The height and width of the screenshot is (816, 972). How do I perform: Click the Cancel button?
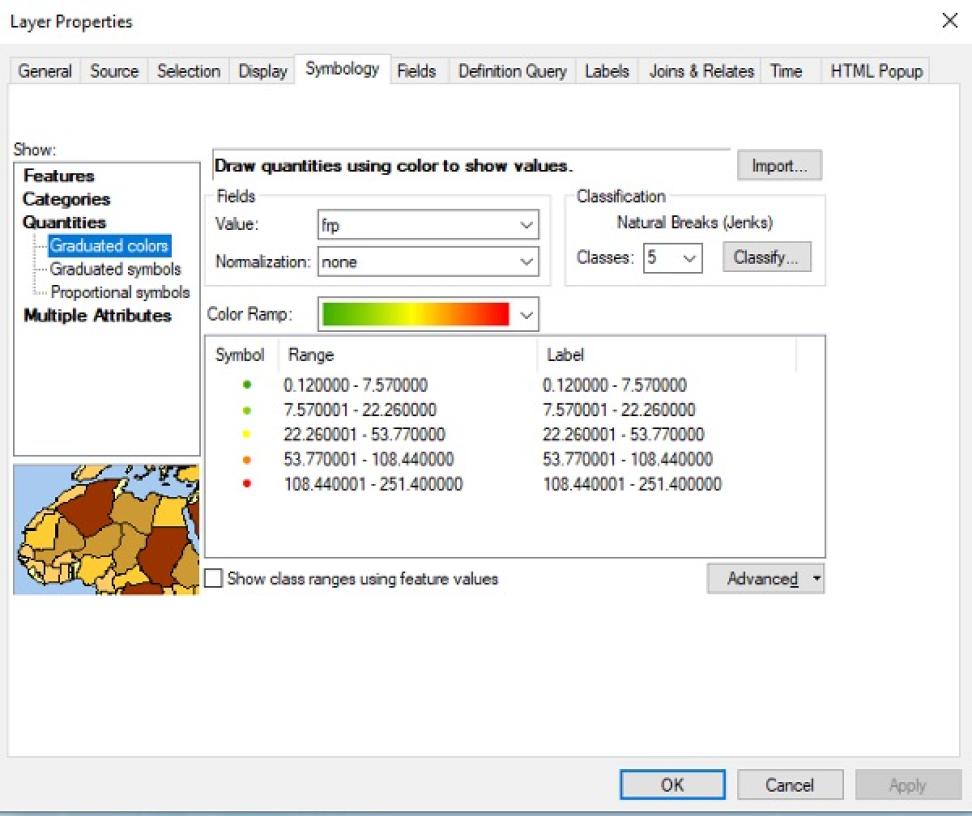(x=790, y=785)
